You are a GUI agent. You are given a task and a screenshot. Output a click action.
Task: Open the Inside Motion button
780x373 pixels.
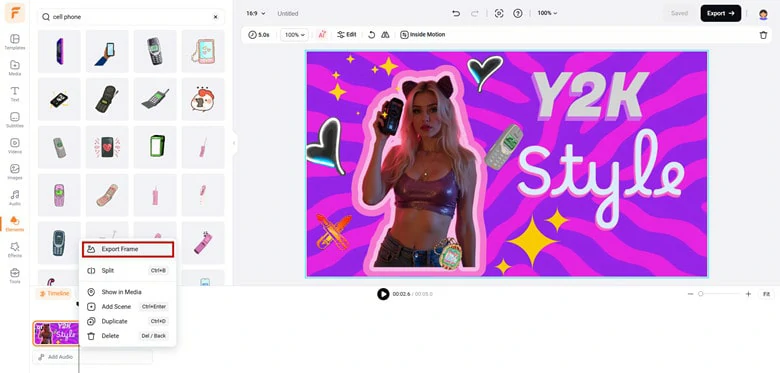tap(423, 35)
